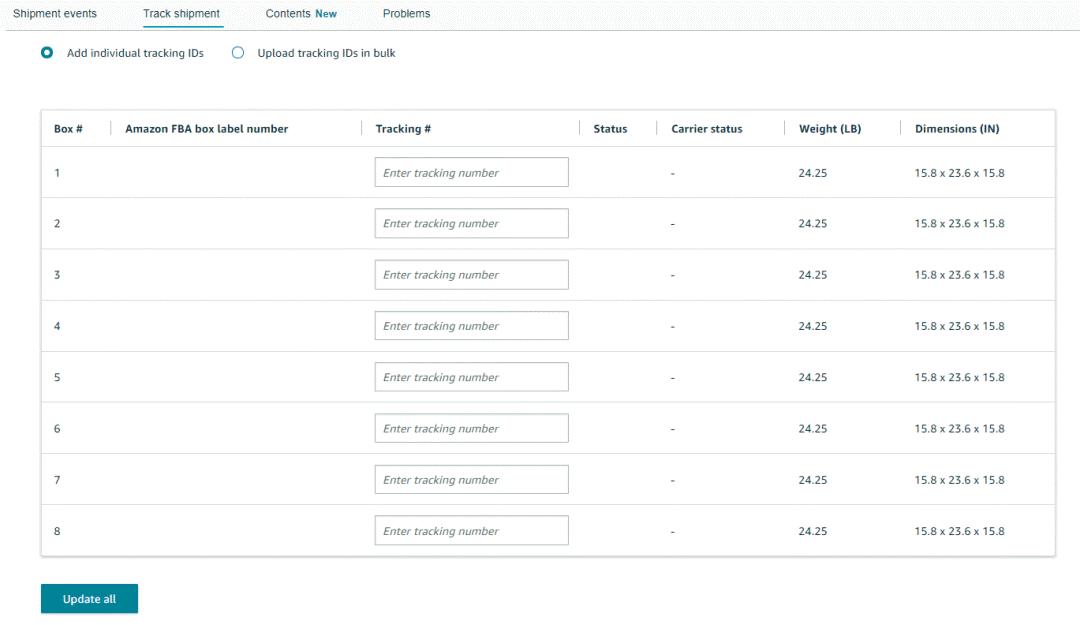Select Add individual tracking IDs option
The width and height of the screenshot is (1080, 625).
pyautogui.click(x=47, y=53)
